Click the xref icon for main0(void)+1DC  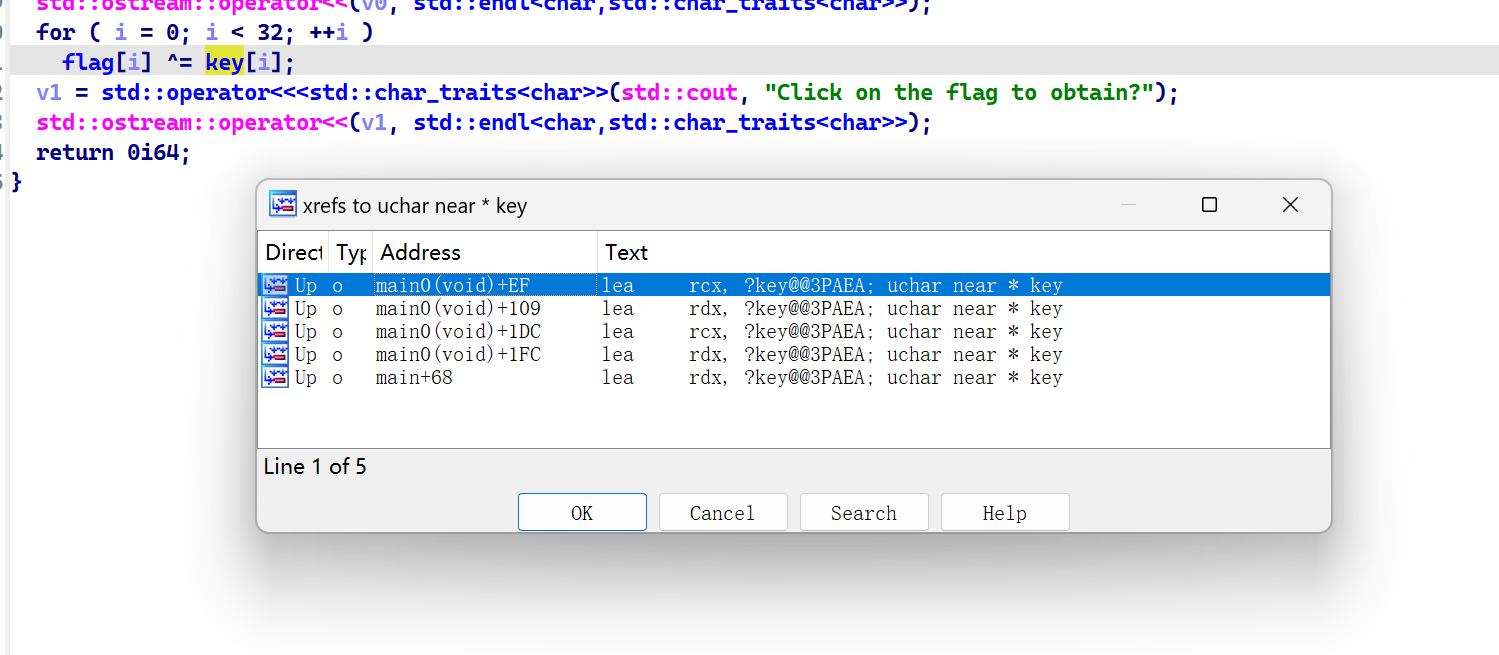(275, 332)
